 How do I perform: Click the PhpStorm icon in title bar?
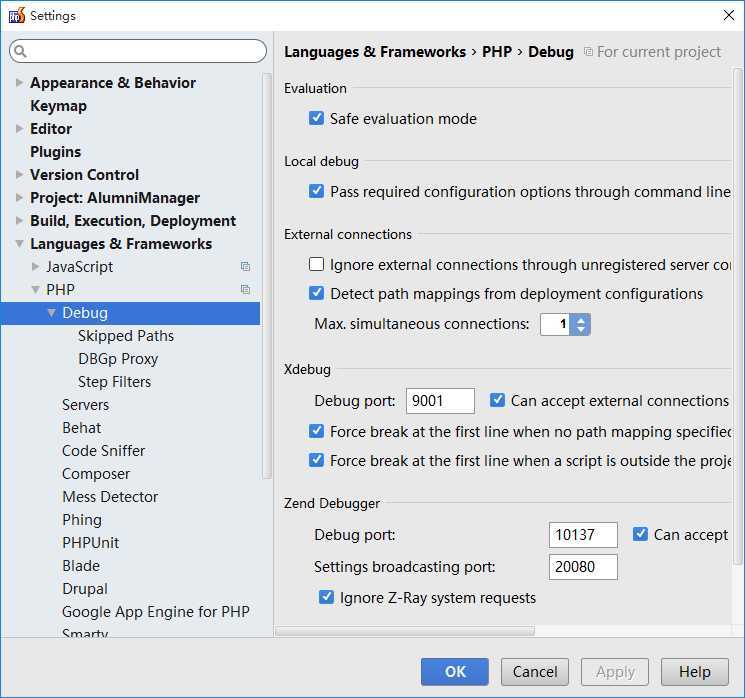pos(17,15)
